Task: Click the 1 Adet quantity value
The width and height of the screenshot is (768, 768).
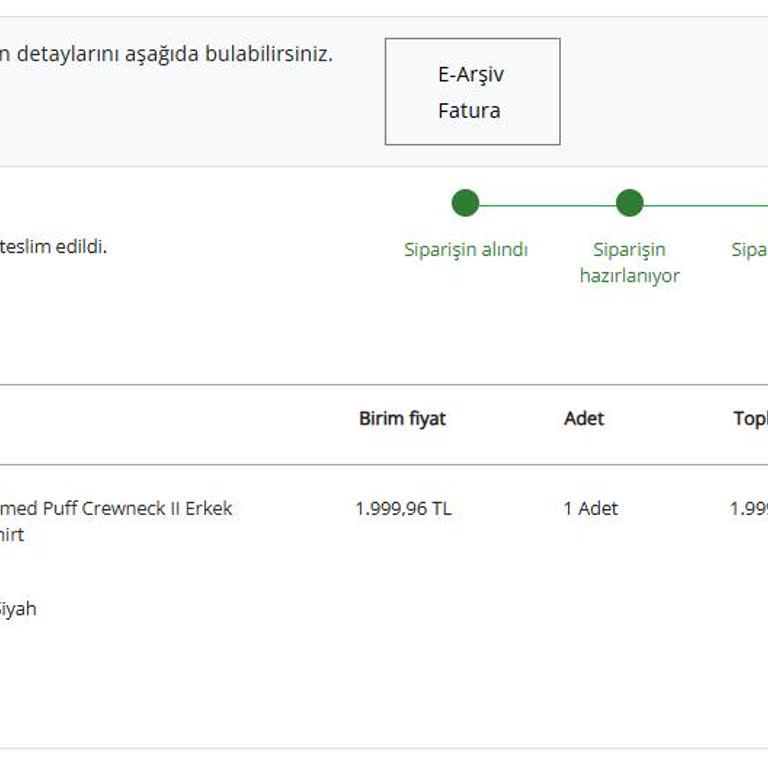Action: pyautogui.click(x=590, y=509)
